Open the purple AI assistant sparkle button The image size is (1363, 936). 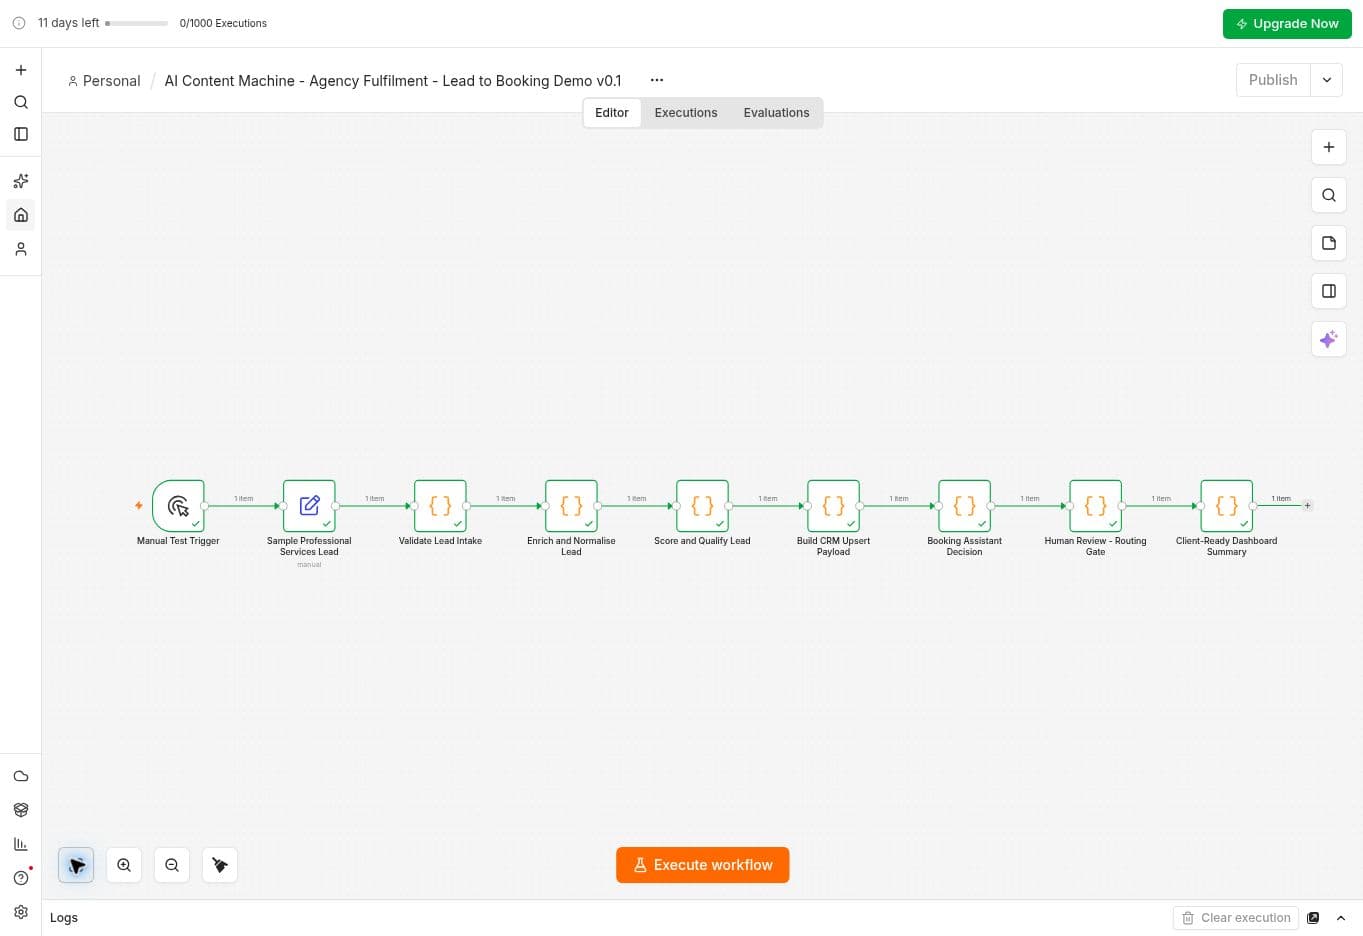pyautogui.click(x=1328, y=339)
